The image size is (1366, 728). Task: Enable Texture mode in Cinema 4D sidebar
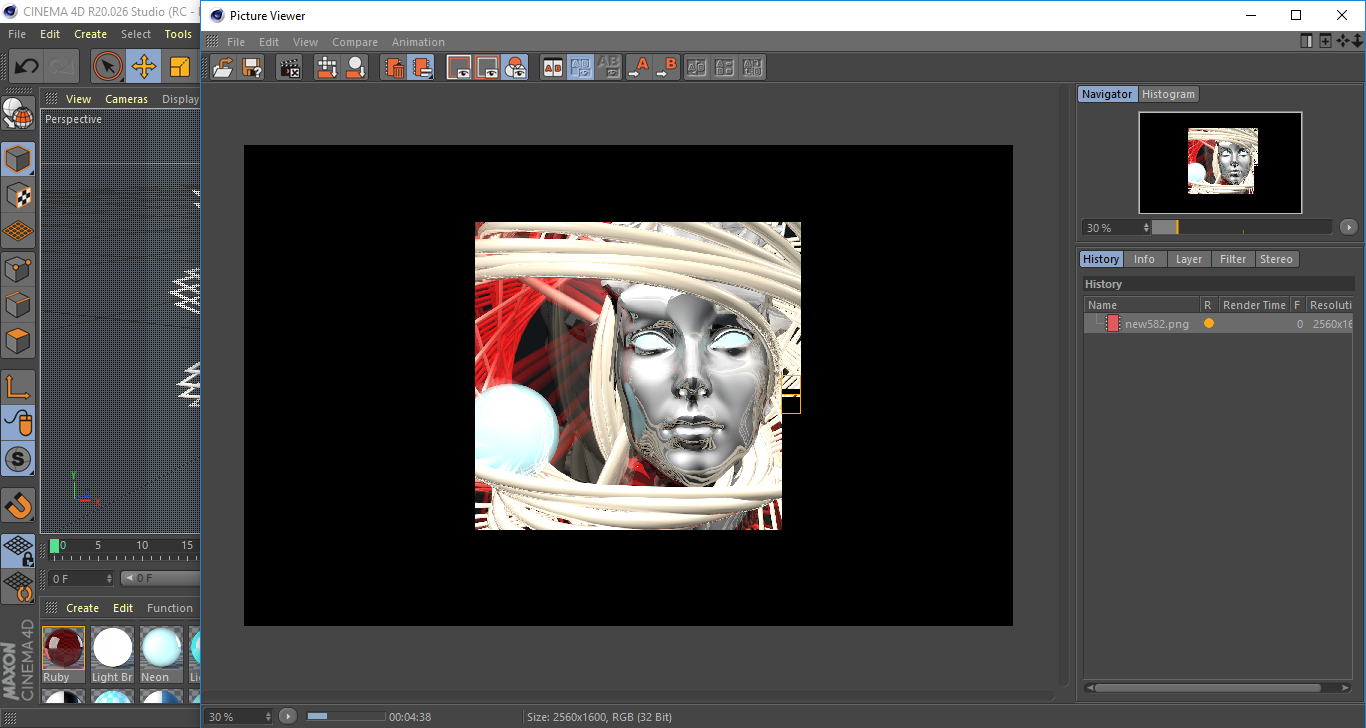(18, 195)
